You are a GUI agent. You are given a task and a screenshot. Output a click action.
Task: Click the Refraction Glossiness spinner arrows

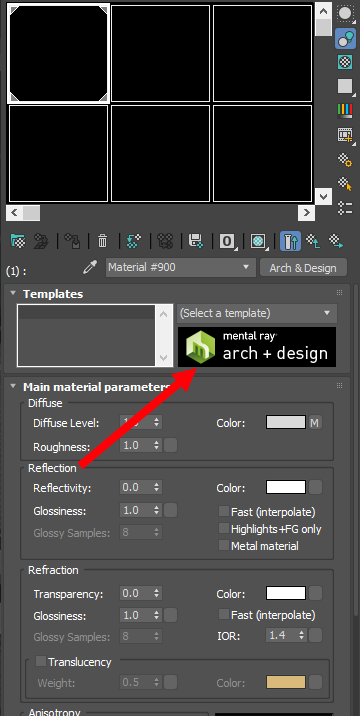click(157, 615)
